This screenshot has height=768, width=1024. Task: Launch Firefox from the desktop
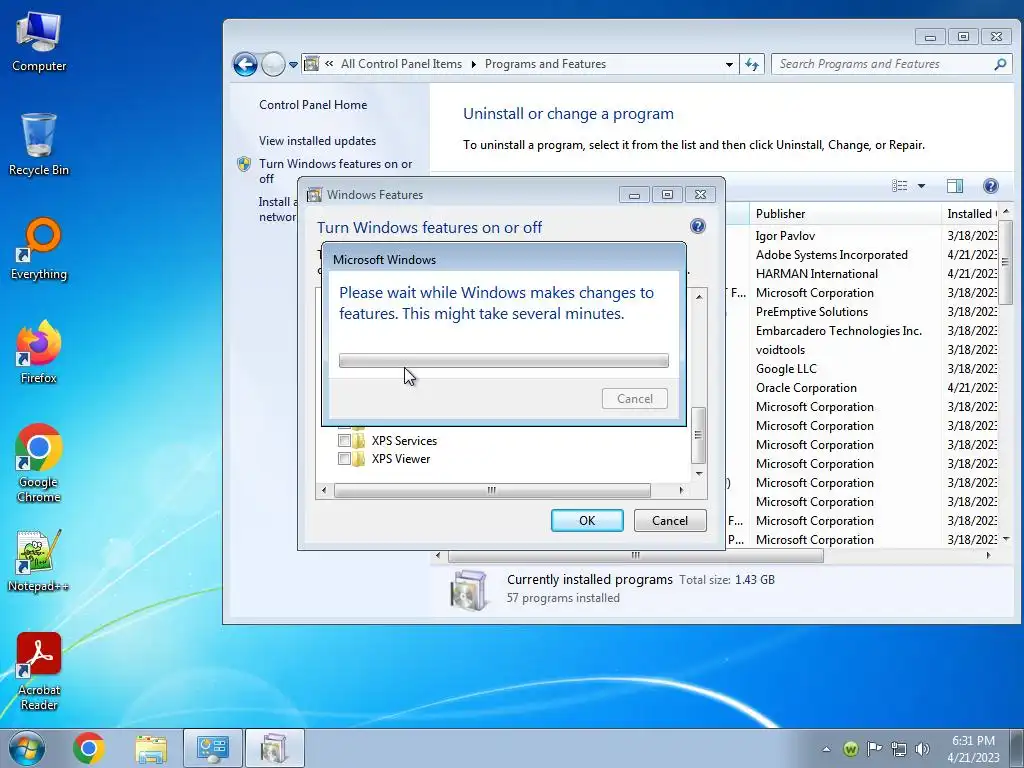(x=39, y=353)
